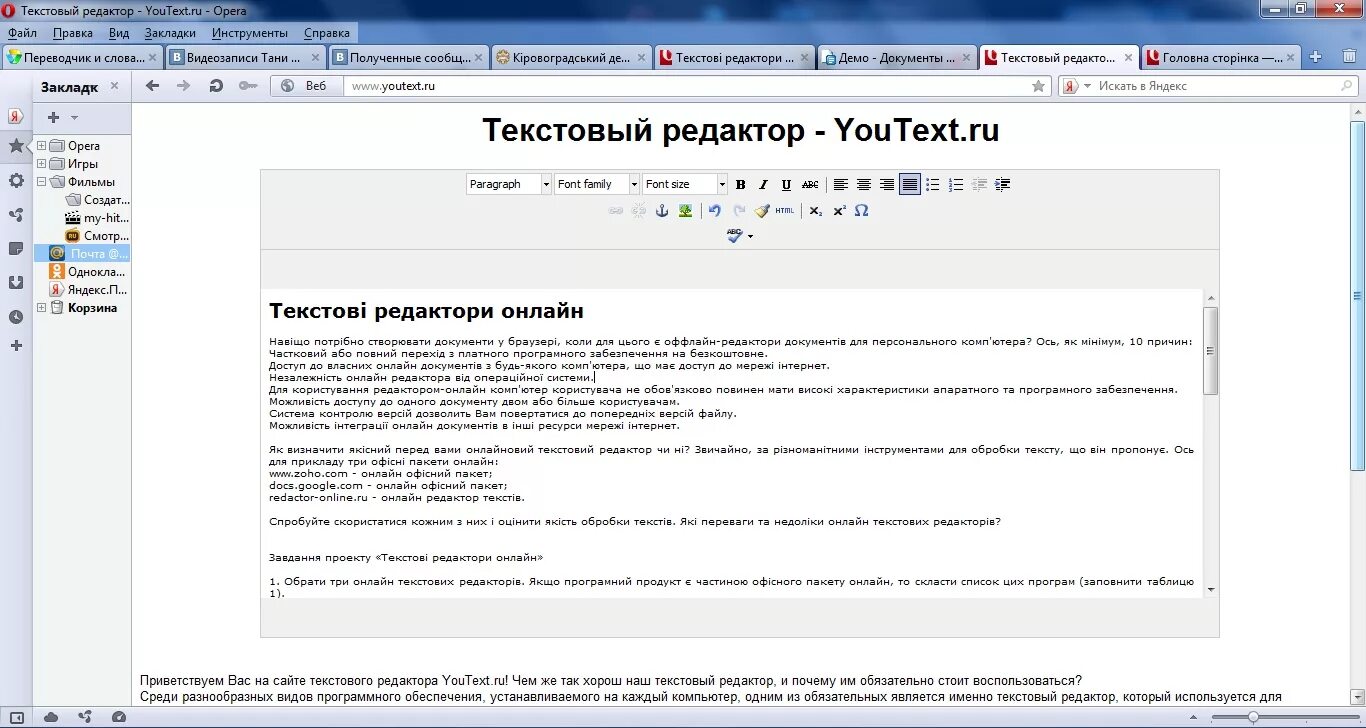The image size is (1366, 728).
Task: Open History clock panel in sidebar
Action: point(16,317)
